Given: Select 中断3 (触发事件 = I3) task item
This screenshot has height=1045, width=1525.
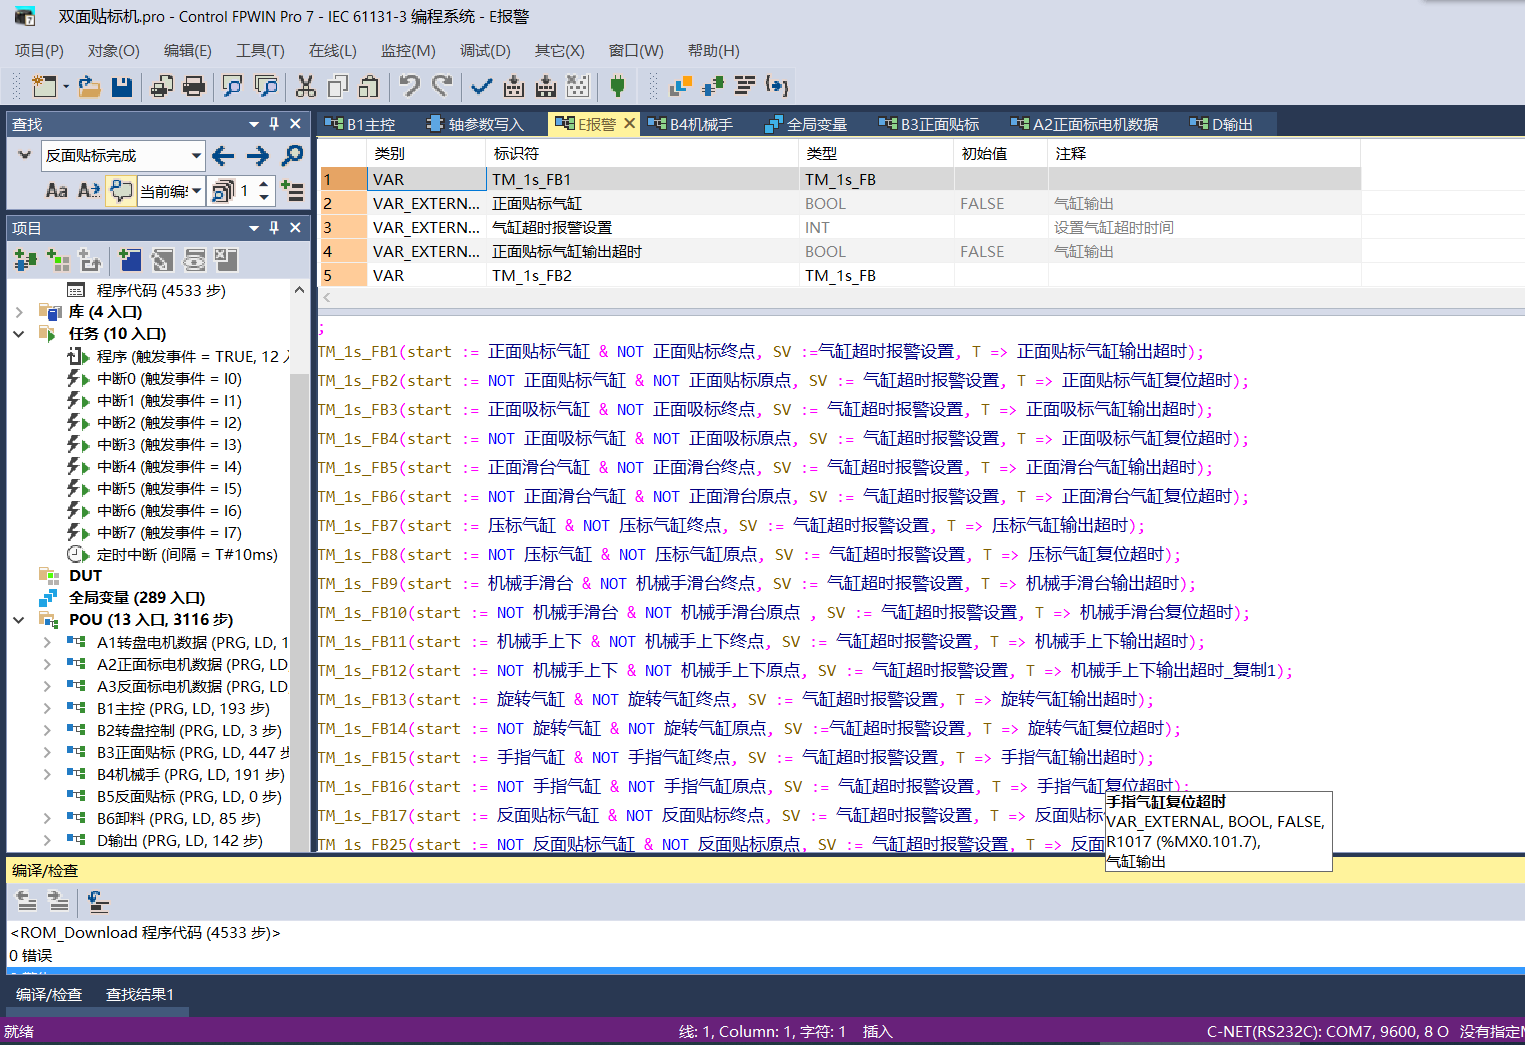Looking at the screenshot, I should point(168,444).
